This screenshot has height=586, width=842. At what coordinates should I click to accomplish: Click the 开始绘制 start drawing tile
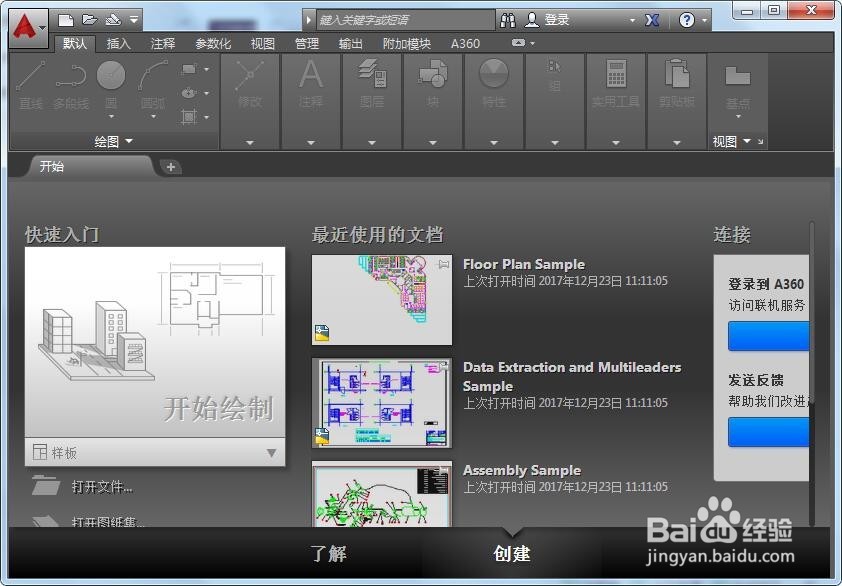pos(155,342)
